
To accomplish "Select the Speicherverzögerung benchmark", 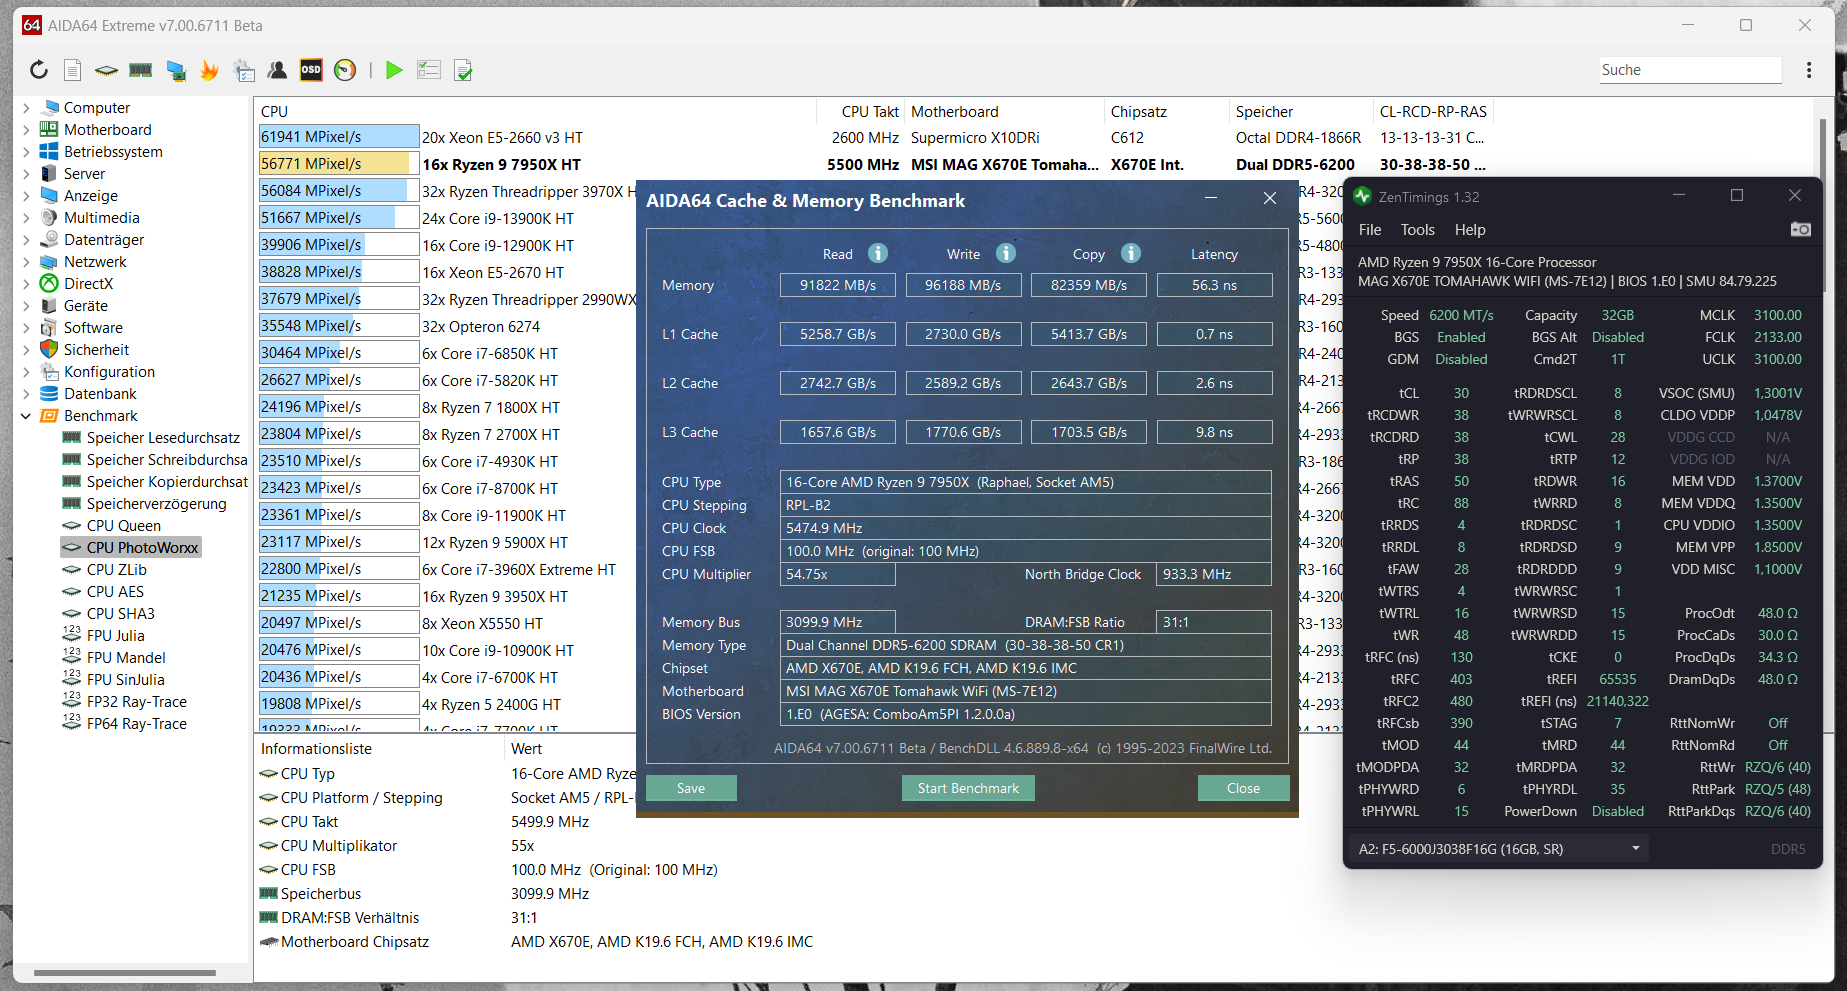I will [x=156, y=504].
